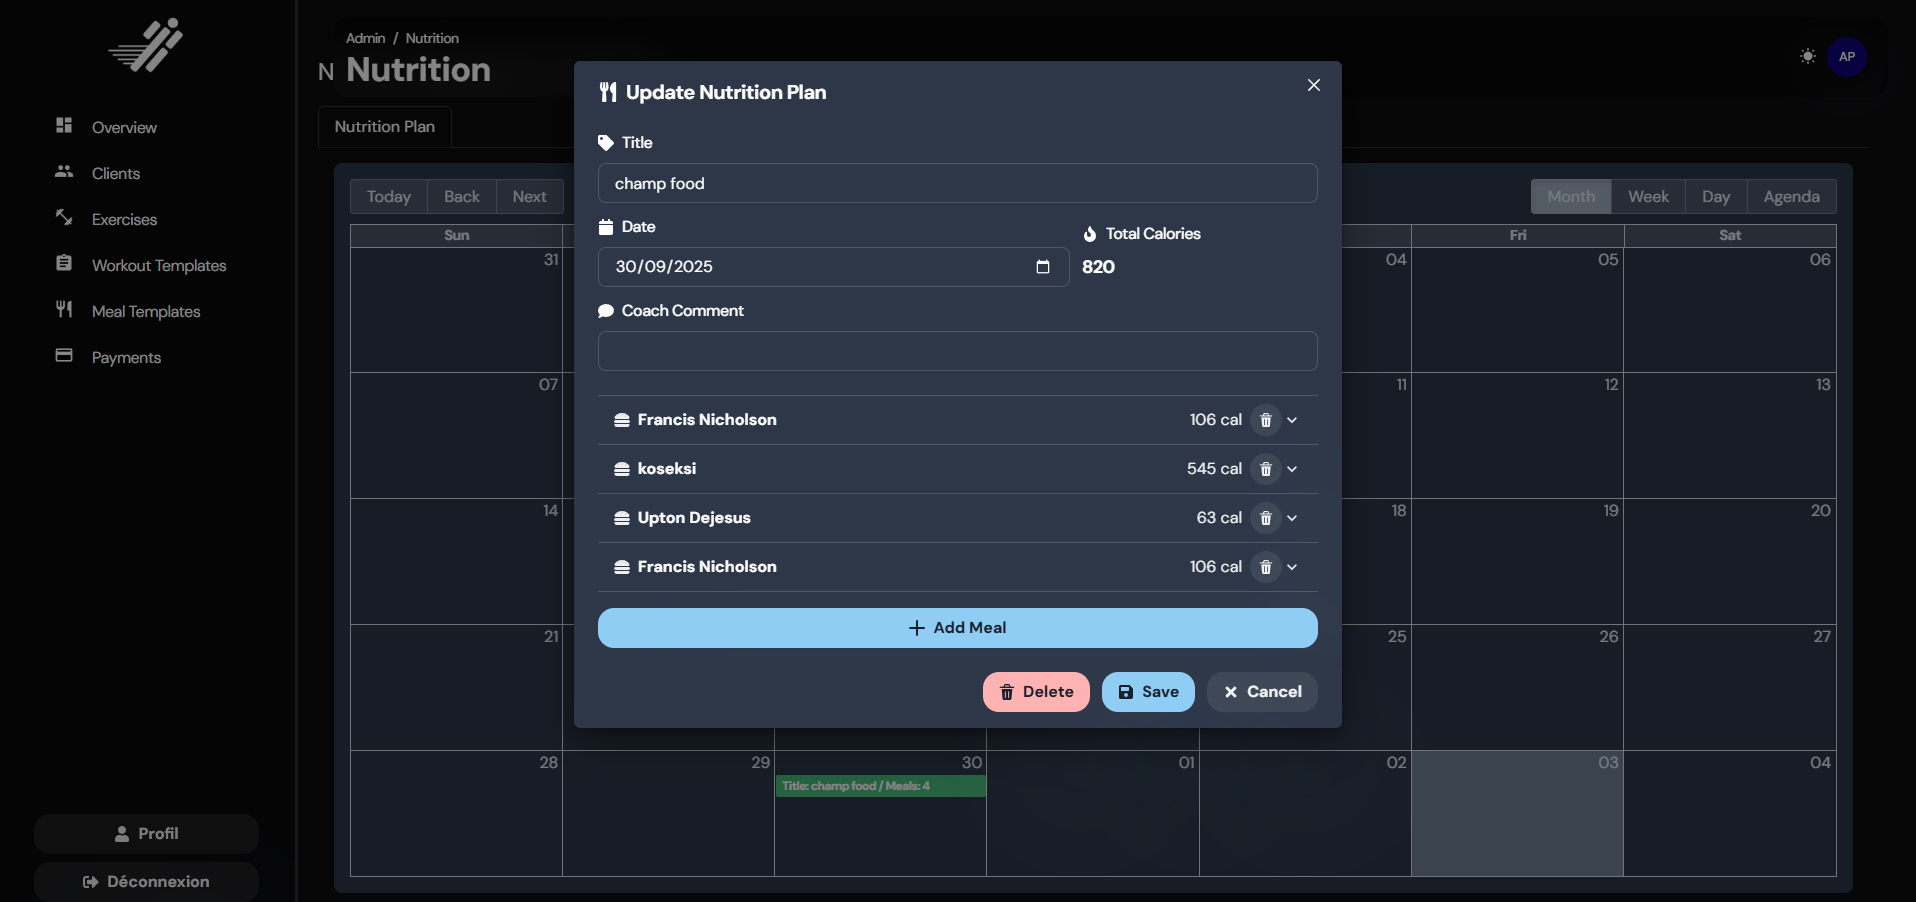This screenshot has width=1916, height=902.
Task: Toggle the light/dark theme
Action: [x=1807, y=56]
